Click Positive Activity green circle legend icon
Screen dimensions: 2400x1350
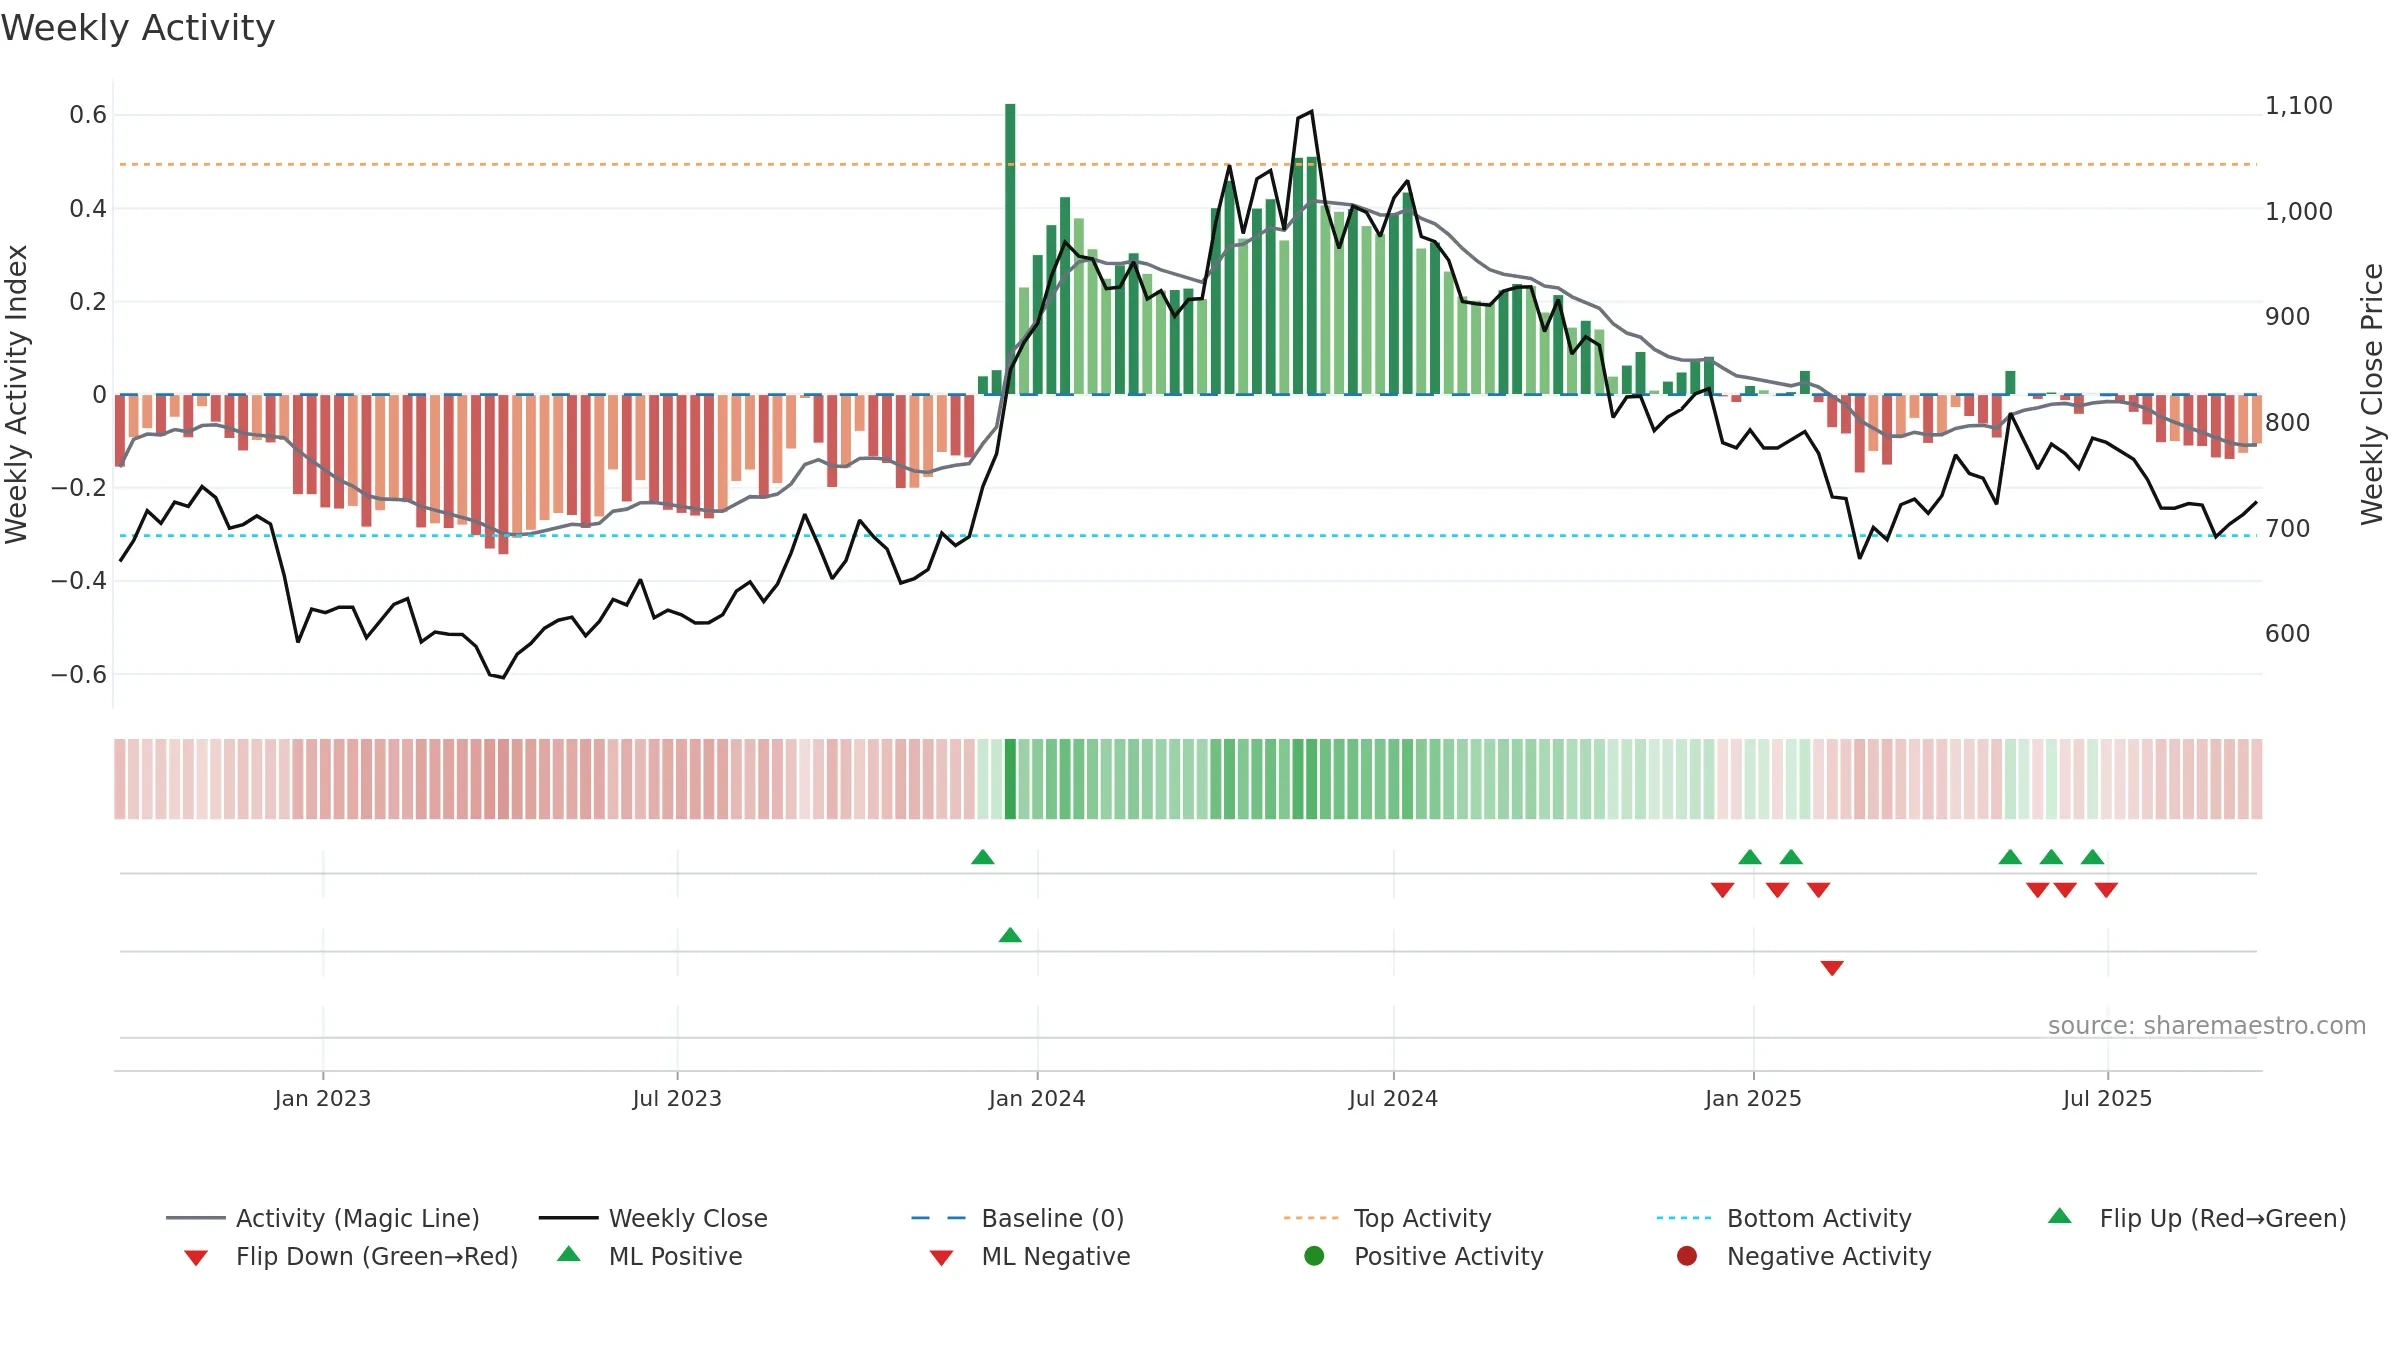tap(1314, 1256)
